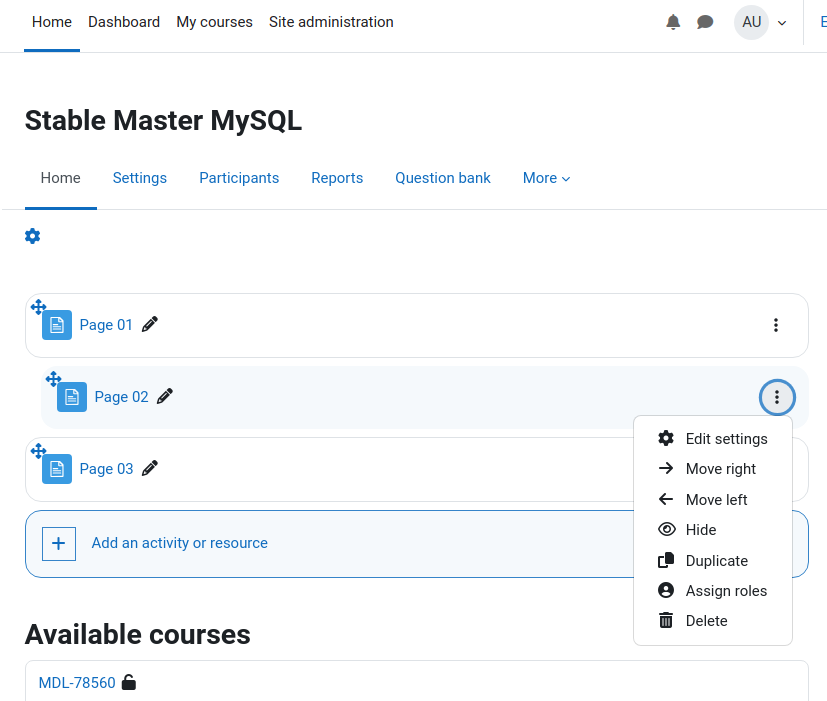Click the plus icon to add activity
Screen dimensions: 827x701
coord(59,543)
